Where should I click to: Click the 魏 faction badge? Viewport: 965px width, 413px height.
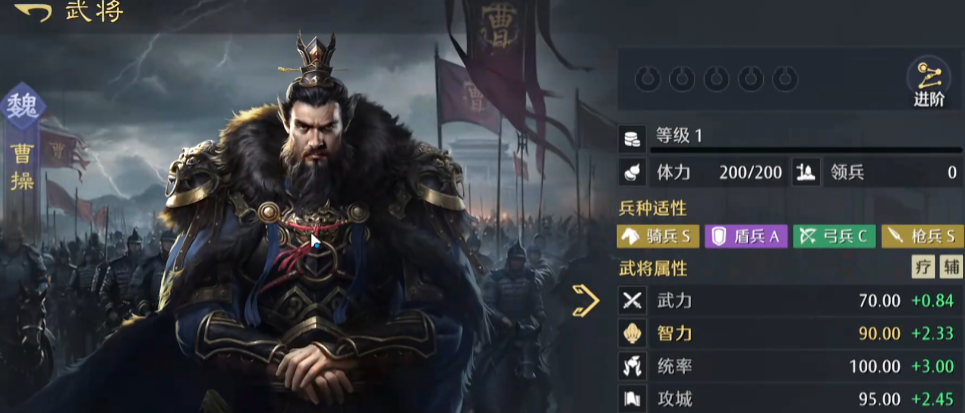(23, 106)
